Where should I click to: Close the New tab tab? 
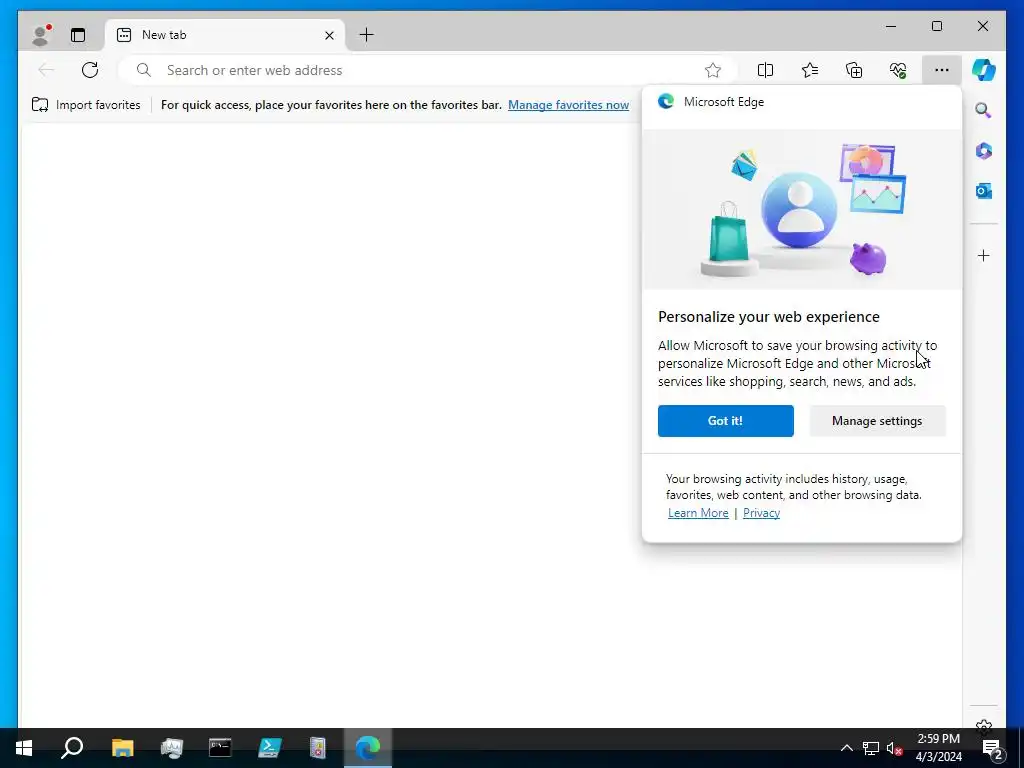329,35
